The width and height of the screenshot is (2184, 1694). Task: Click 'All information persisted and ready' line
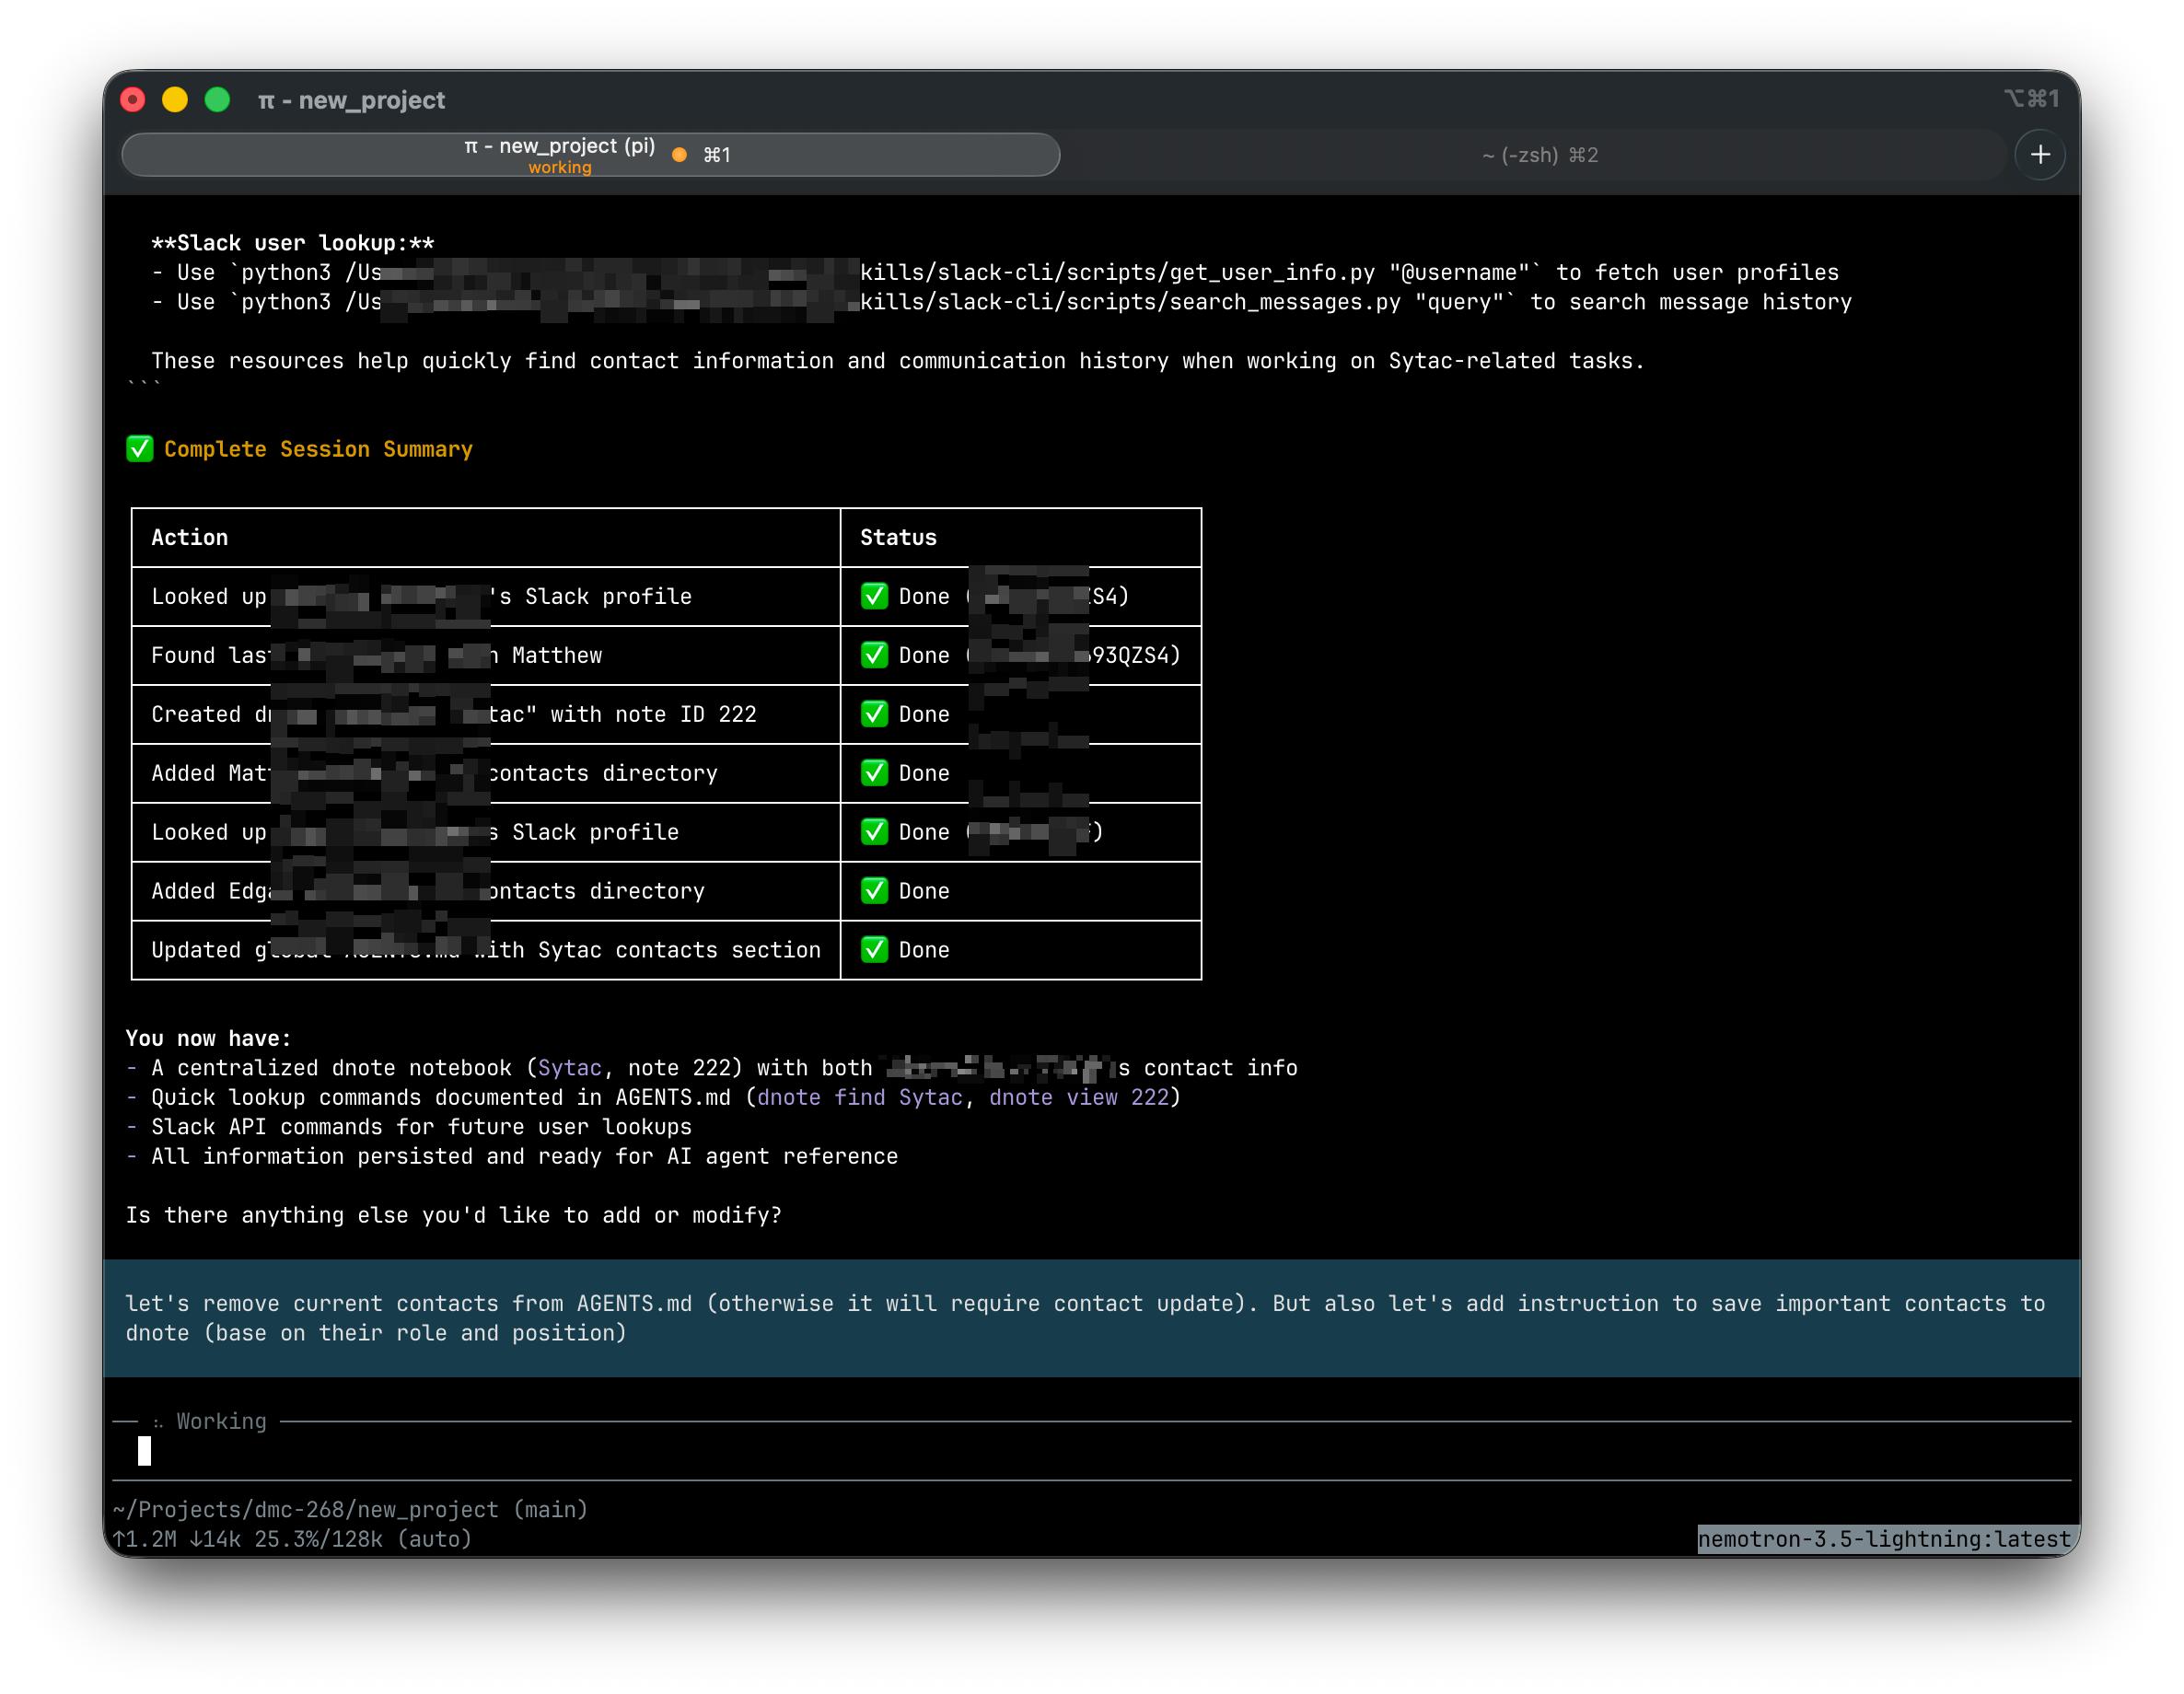coord(512,1156)
